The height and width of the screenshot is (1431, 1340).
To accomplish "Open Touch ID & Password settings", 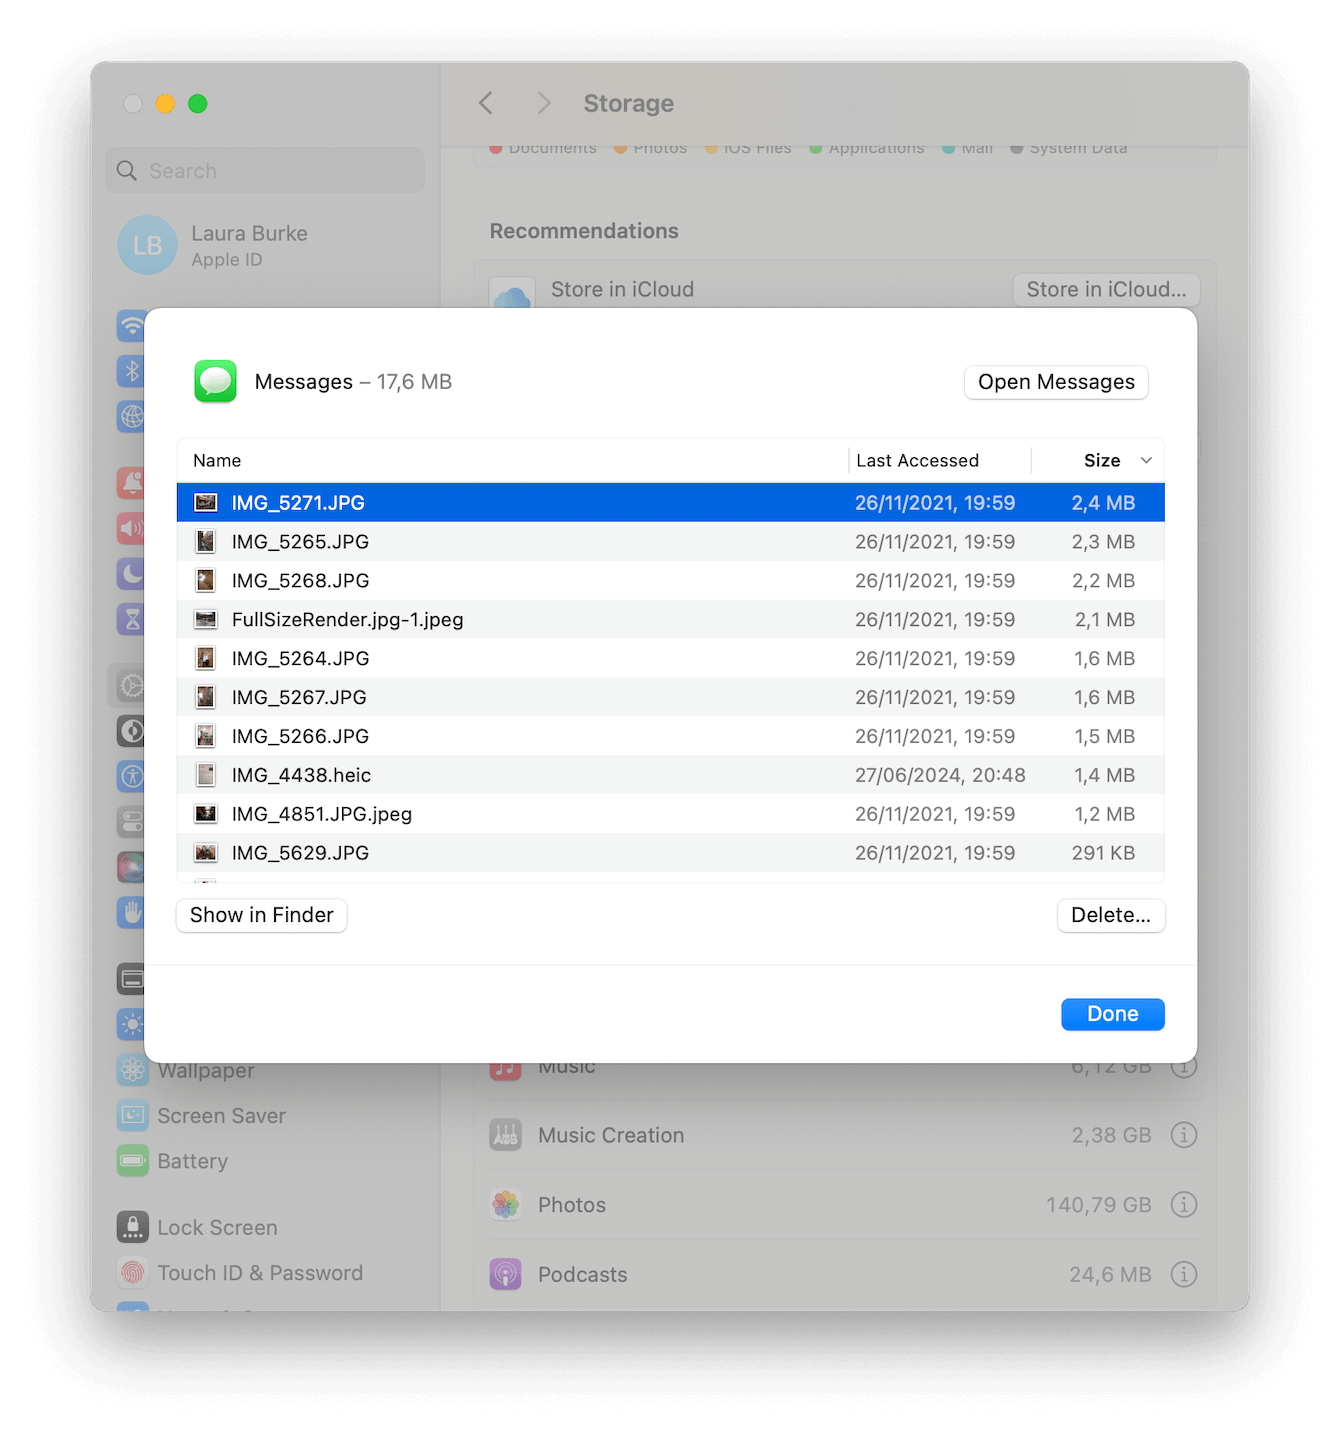I will pyautogui.click(x=260, y=1273).
